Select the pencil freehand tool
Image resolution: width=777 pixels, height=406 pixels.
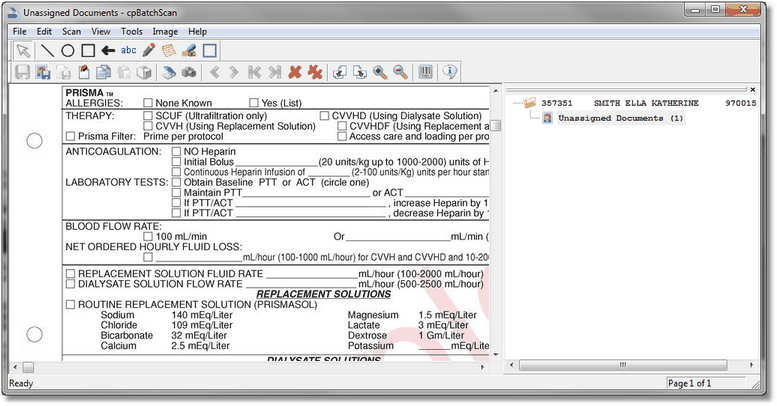(149, 50)
